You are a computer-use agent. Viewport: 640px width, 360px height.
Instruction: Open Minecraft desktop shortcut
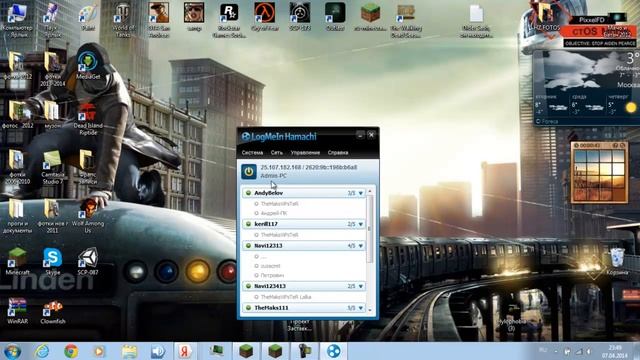[x=18, y=262]
